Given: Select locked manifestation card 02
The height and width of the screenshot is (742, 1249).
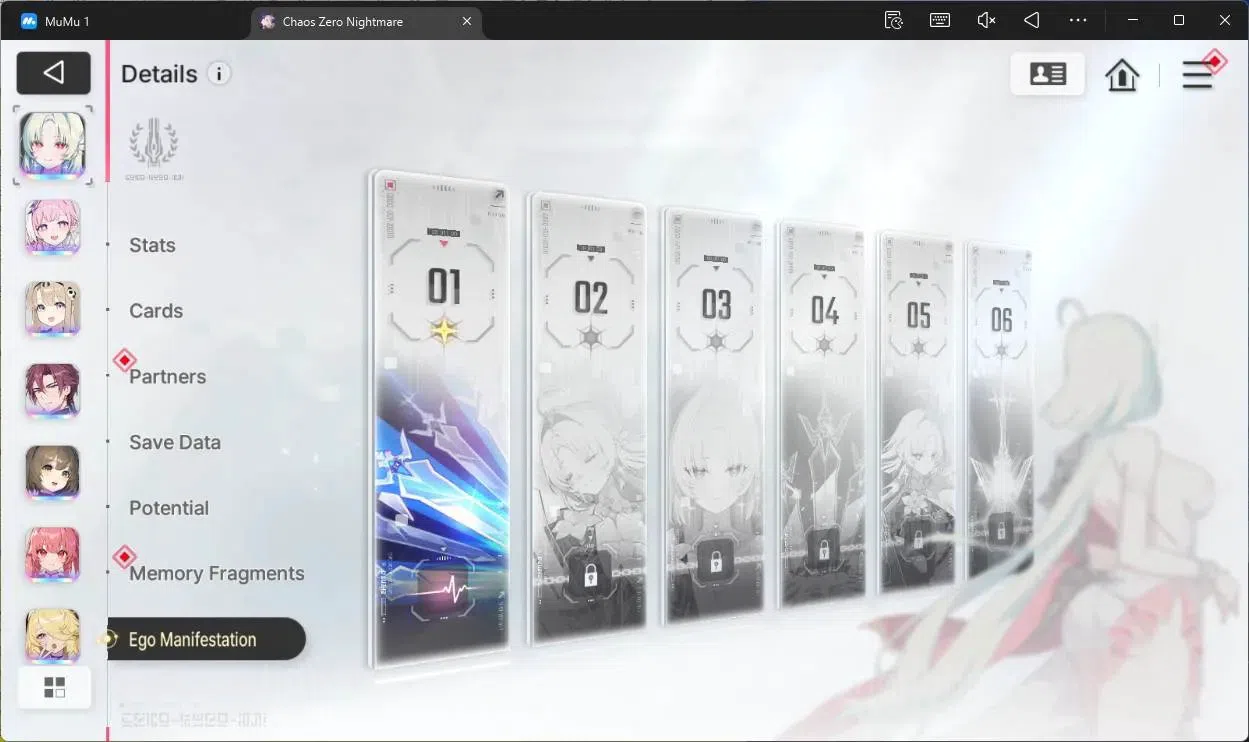Looking at the screenshot, I should pyautogui.click(x=588, y=418).
